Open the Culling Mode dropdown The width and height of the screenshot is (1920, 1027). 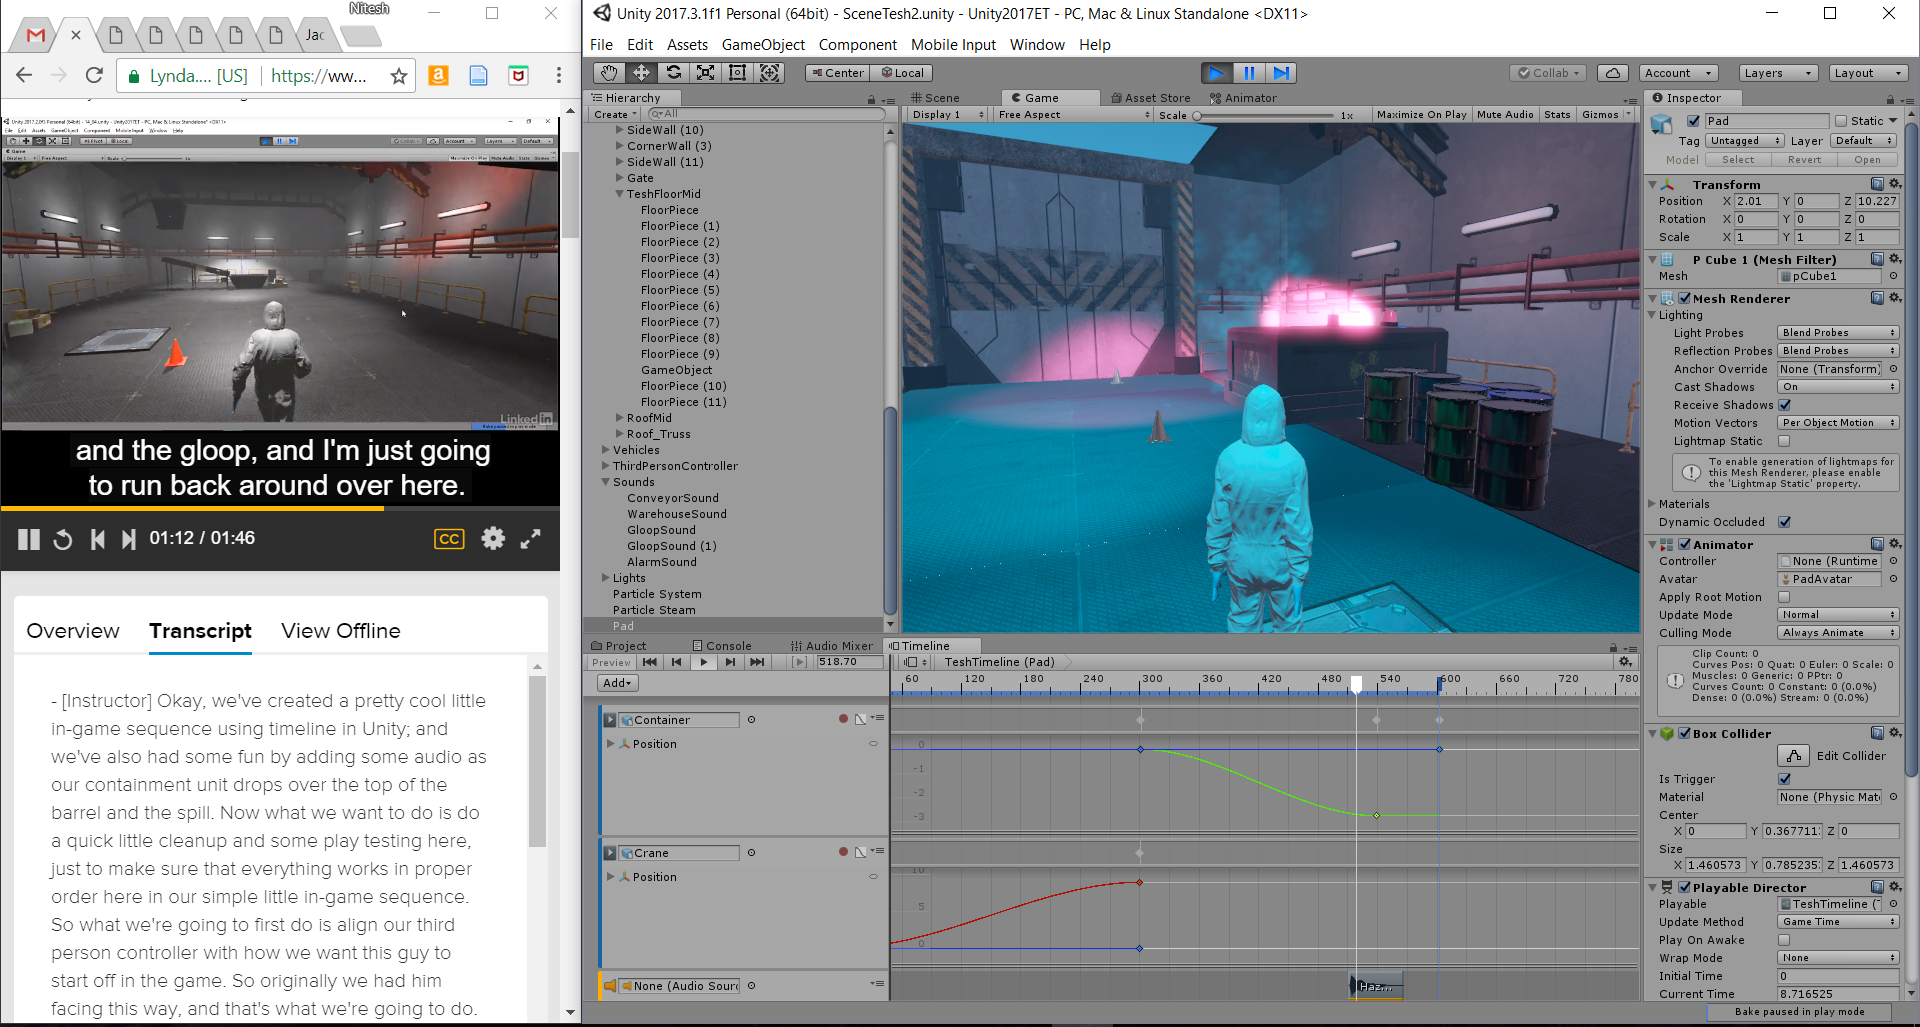pyautogui.click(x=1838, y=633)
